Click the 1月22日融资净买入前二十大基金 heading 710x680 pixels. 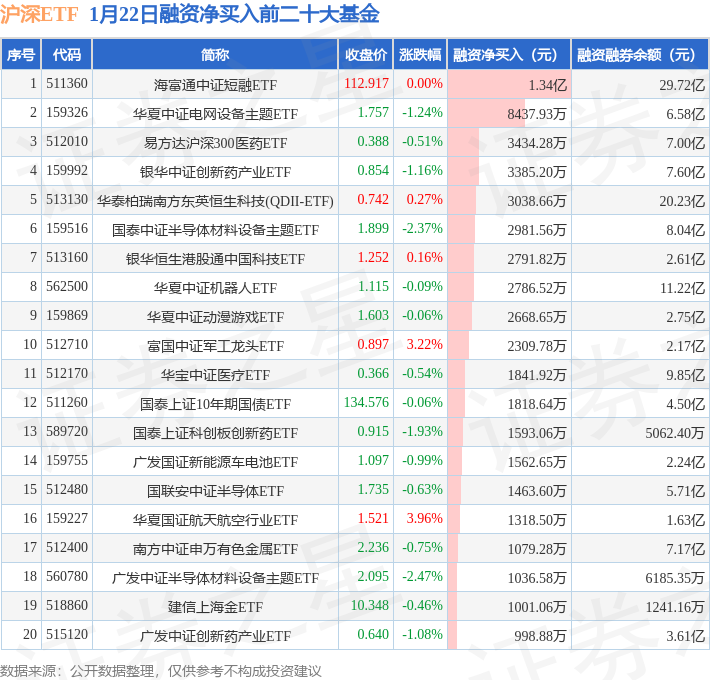point(234,14)
